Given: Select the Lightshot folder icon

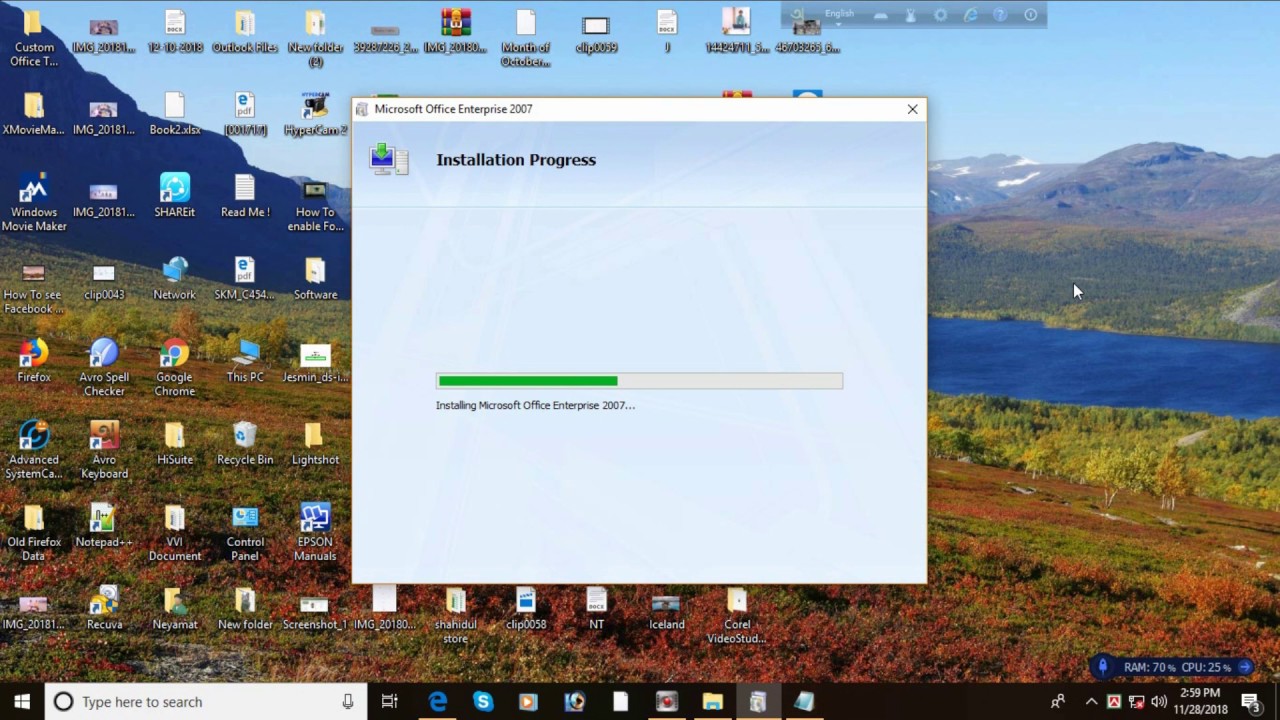Looking at the screenshot, I should (x=315, y=443).
